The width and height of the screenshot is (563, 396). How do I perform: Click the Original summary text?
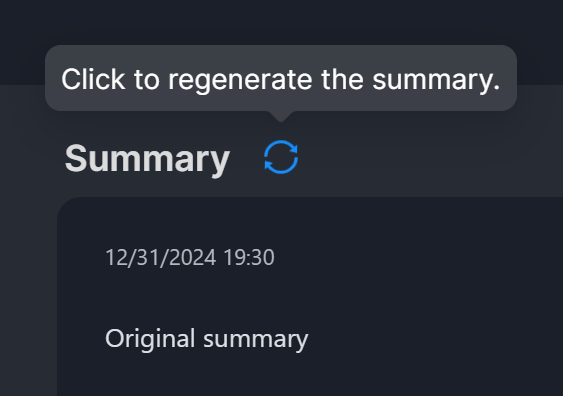[206, 339]
